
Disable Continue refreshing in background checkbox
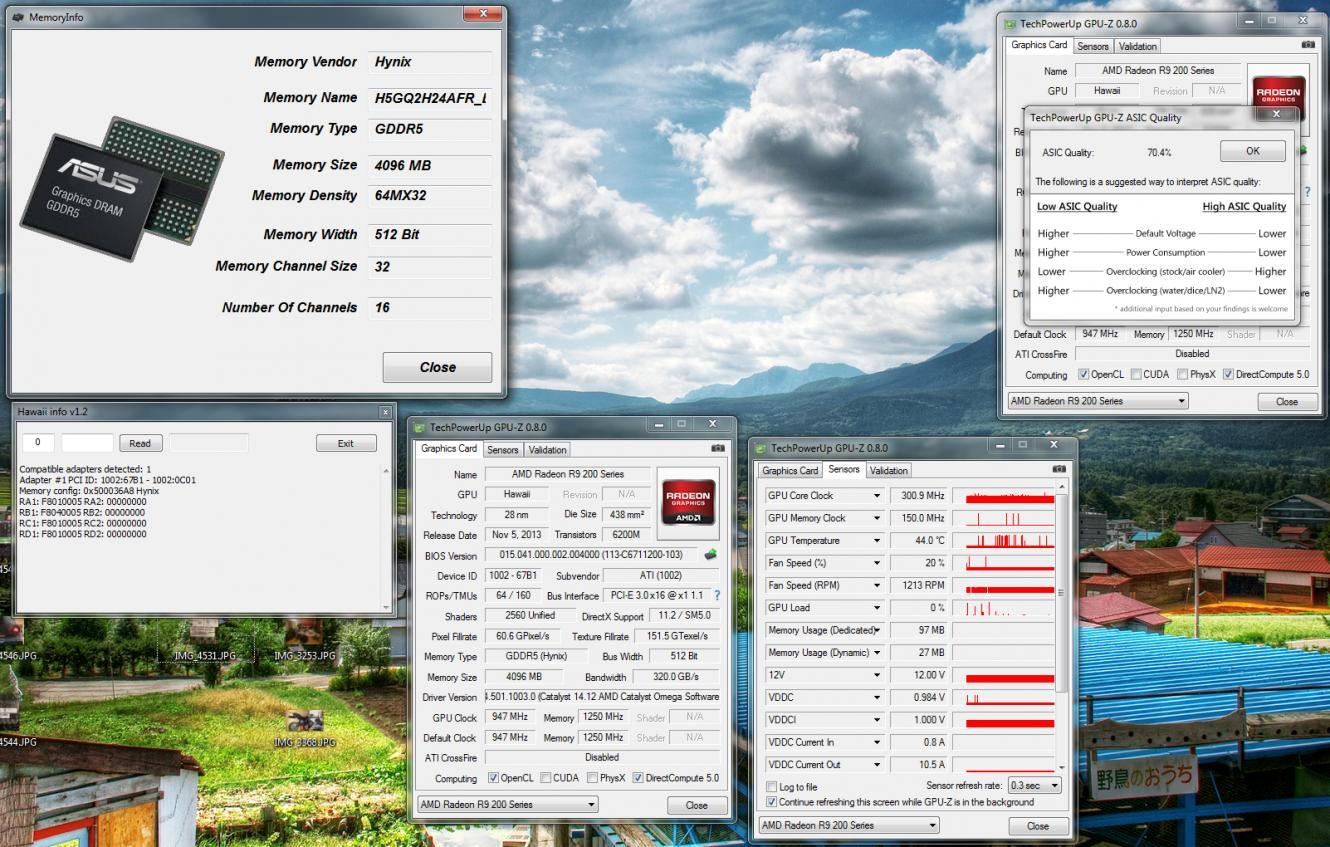click(771, 802)
